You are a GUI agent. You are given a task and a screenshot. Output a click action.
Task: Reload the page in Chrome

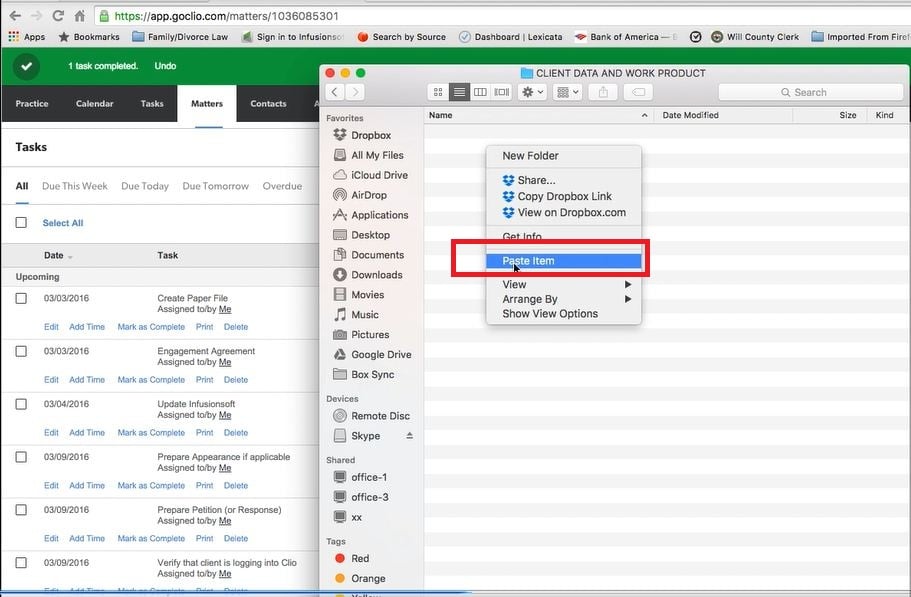coord(58,16)
